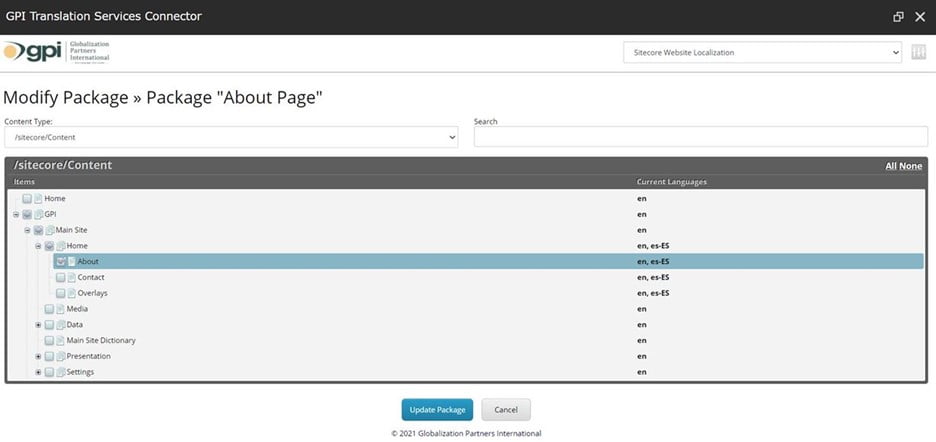The image size is (936, 442).
Task: Check the Overlays item checkbox
Action: tap(60, 293)
